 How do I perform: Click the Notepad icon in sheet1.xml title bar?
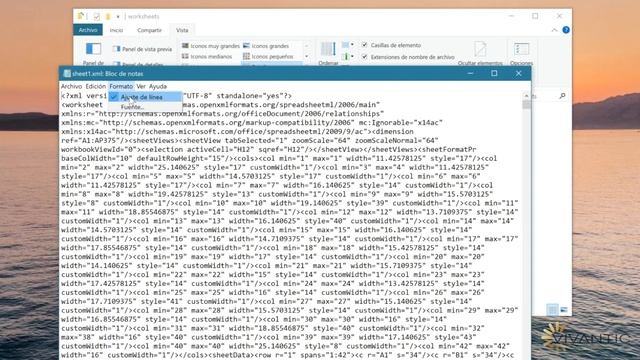67,74
